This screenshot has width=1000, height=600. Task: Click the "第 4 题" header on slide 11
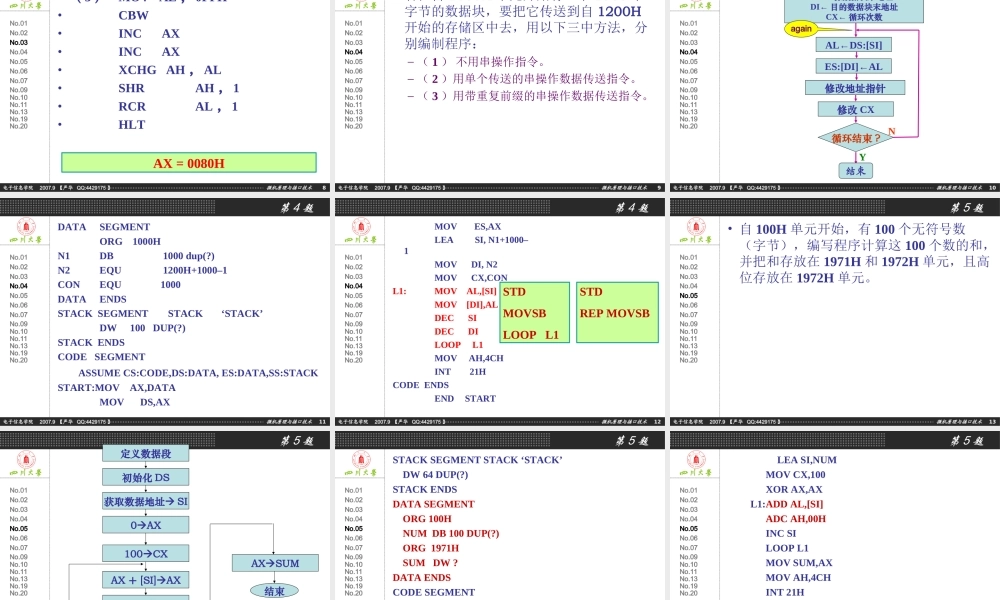tap(295, 207)
